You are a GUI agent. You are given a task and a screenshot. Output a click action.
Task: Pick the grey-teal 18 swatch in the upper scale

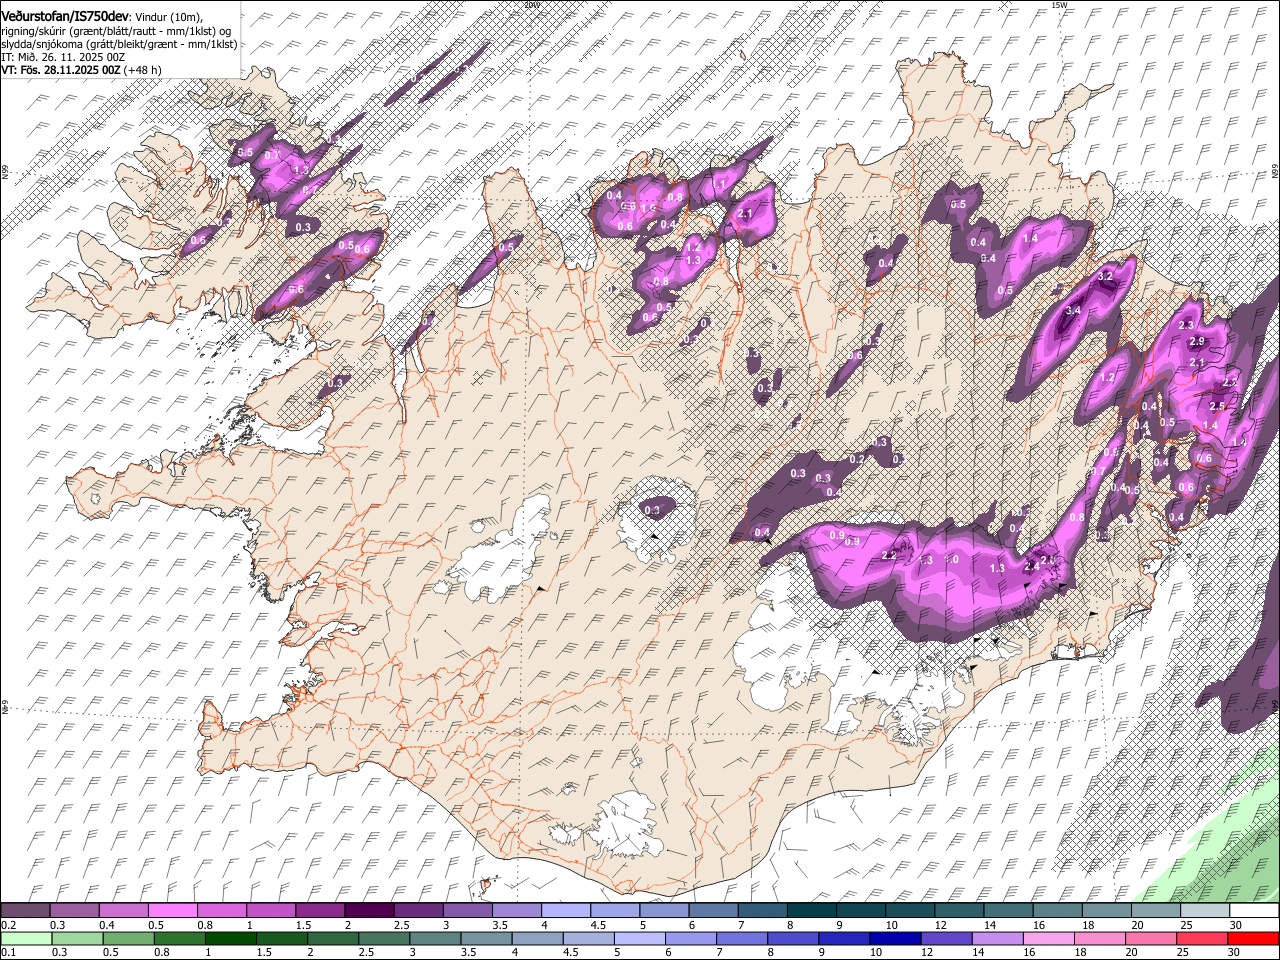1106,911
